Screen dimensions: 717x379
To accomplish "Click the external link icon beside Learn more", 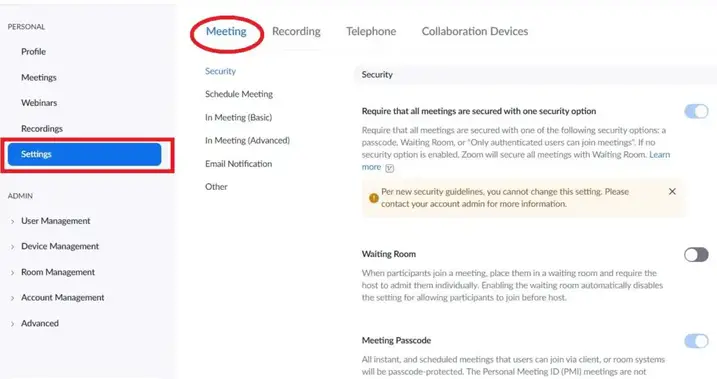I will point(389,168).
